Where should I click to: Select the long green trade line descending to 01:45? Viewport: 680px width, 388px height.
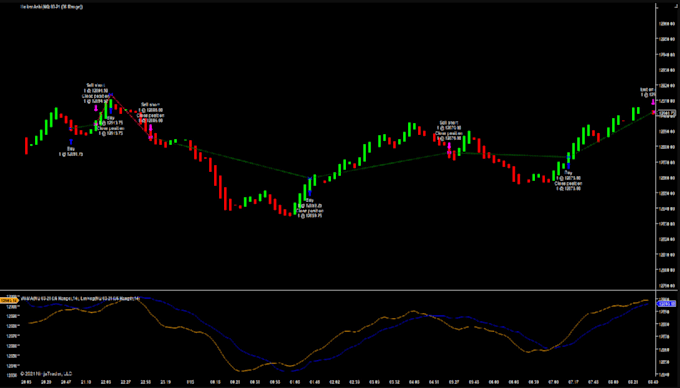[243, 161]
